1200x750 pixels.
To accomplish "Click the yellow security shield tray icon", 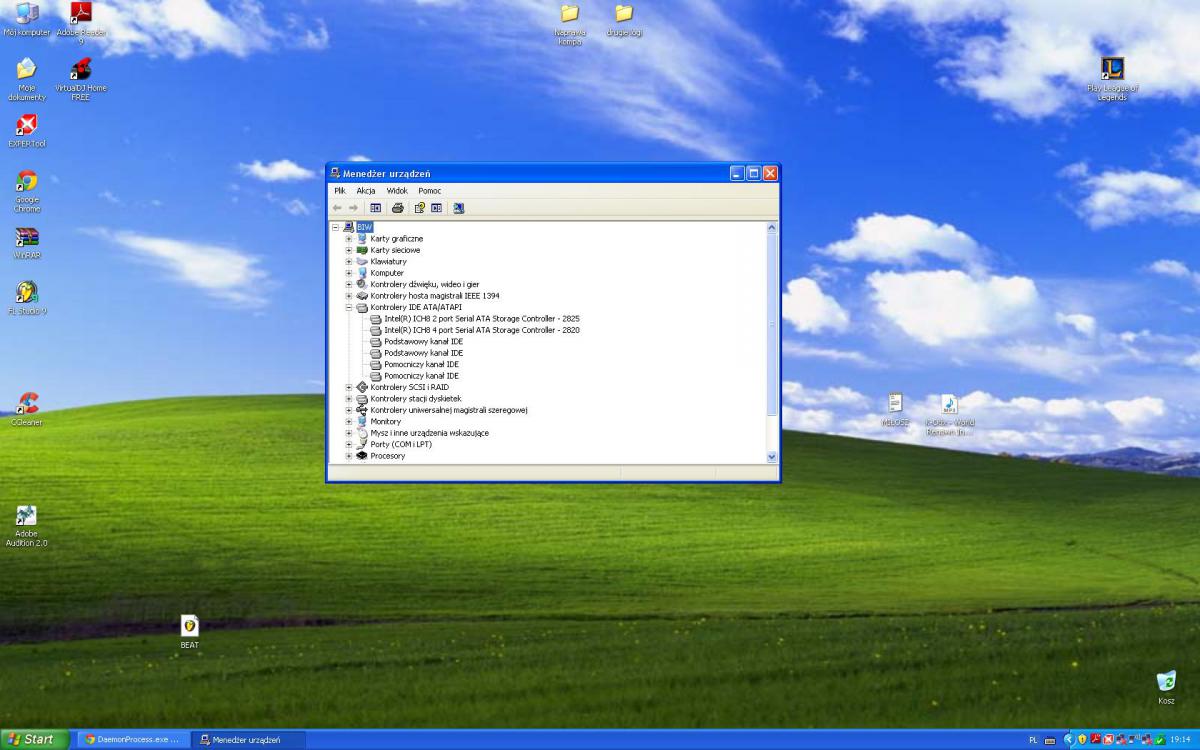I will point(1082,740).
